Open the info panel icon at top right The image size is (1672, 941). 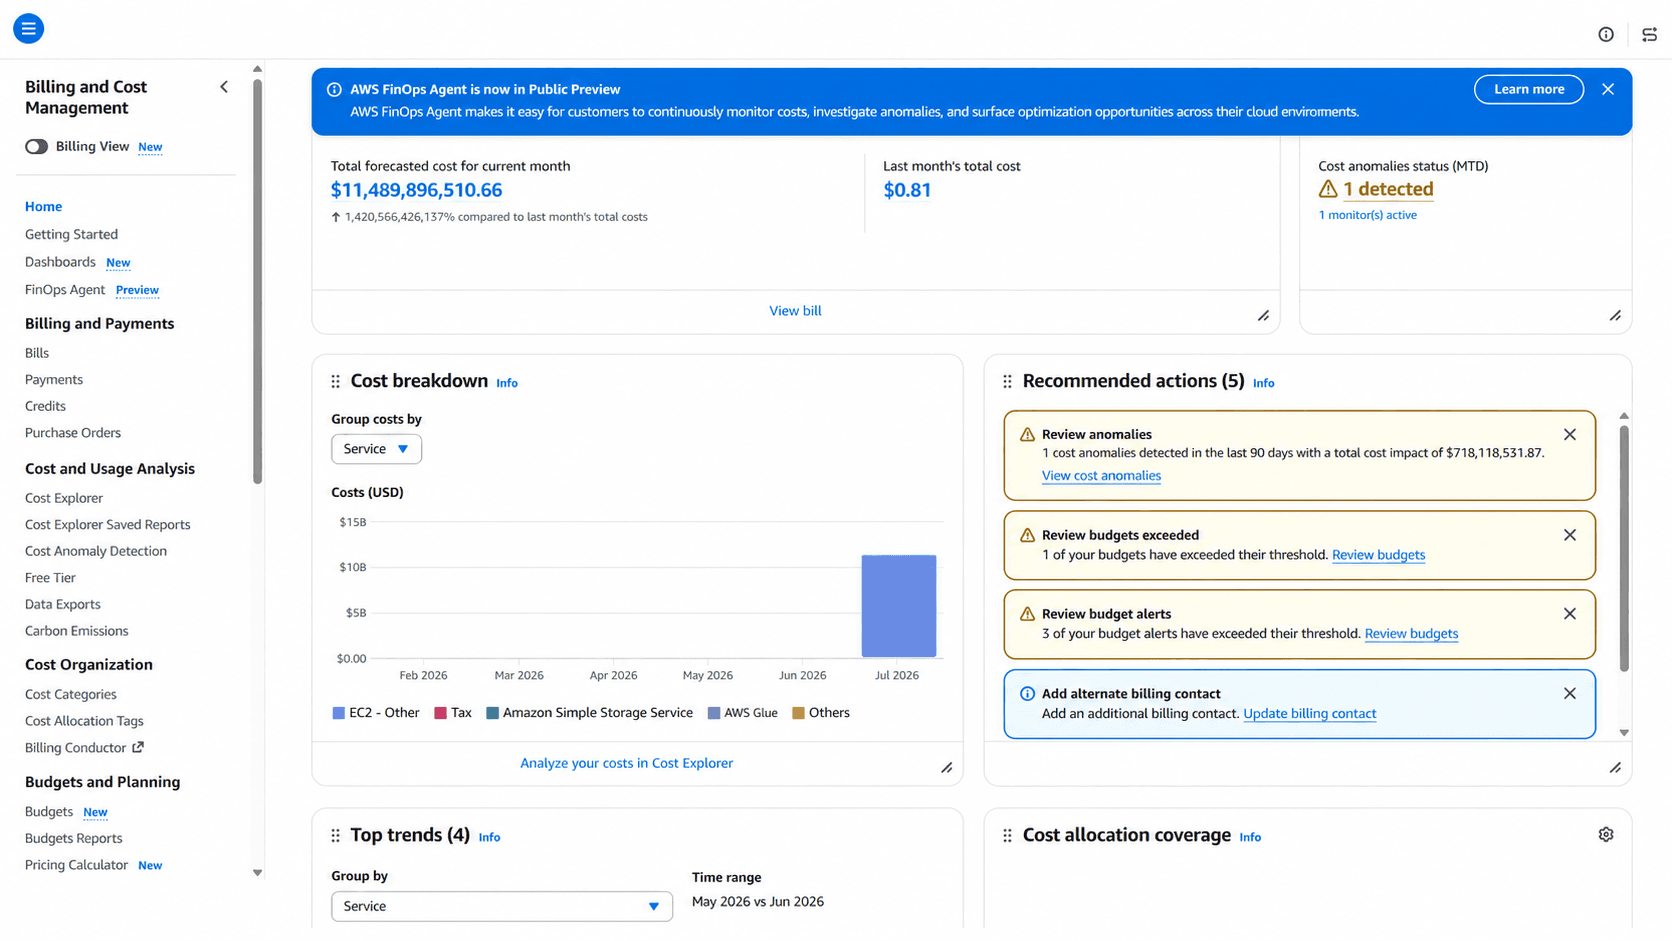[x=1606, y=34]
